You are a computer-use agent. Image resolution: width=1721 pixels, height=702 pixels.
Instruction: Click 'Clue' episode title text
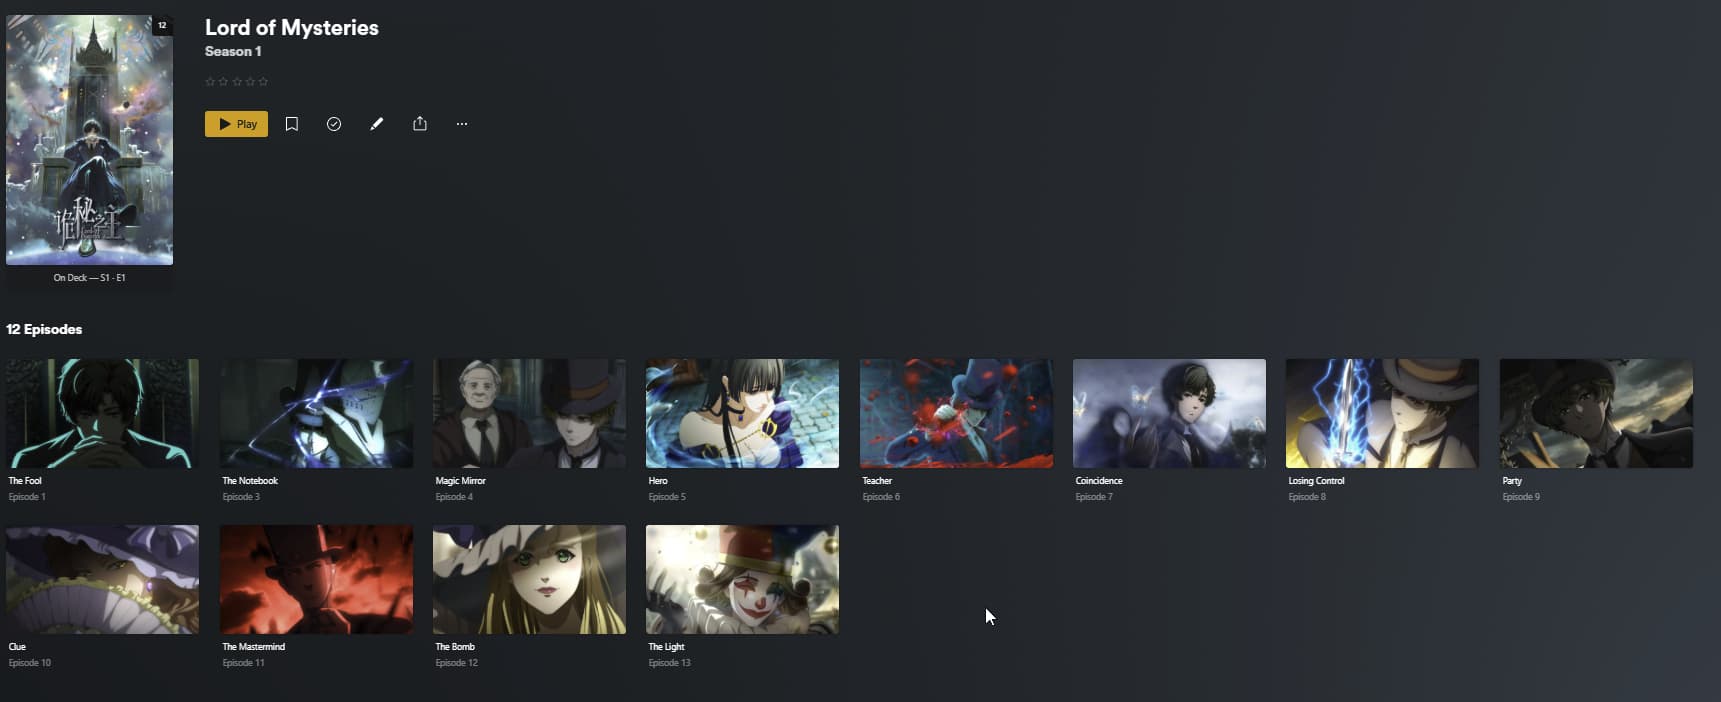coord(17,647)
